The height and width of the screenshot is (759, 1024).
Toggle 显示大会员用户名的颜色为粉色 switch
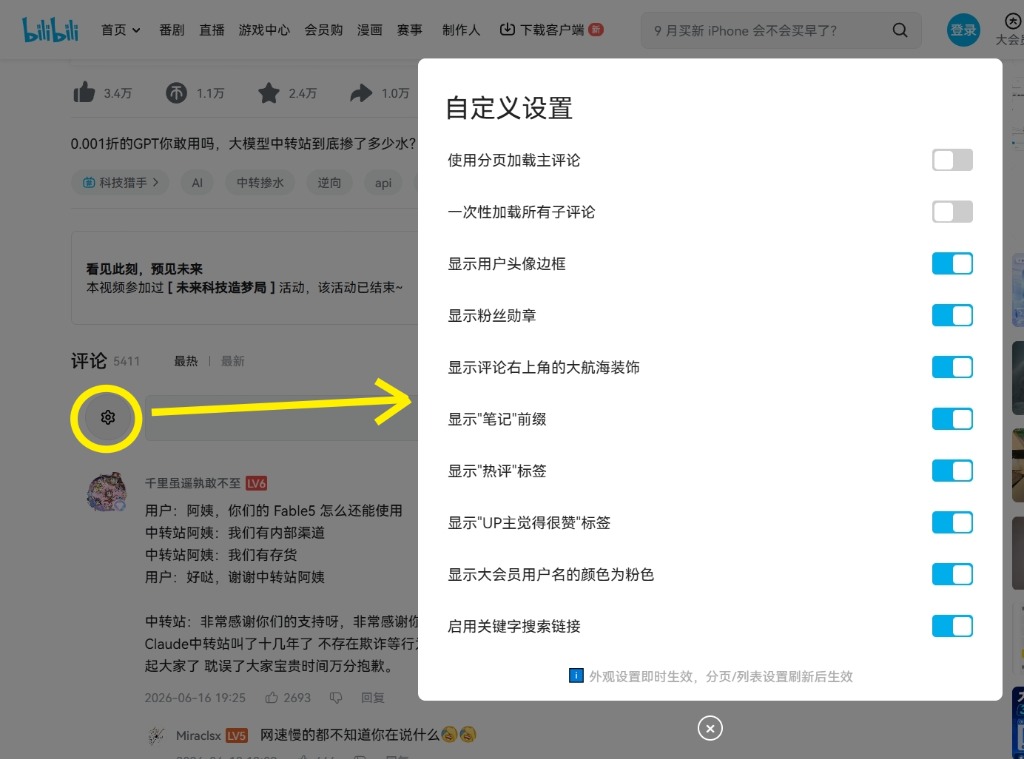(952, 575)
